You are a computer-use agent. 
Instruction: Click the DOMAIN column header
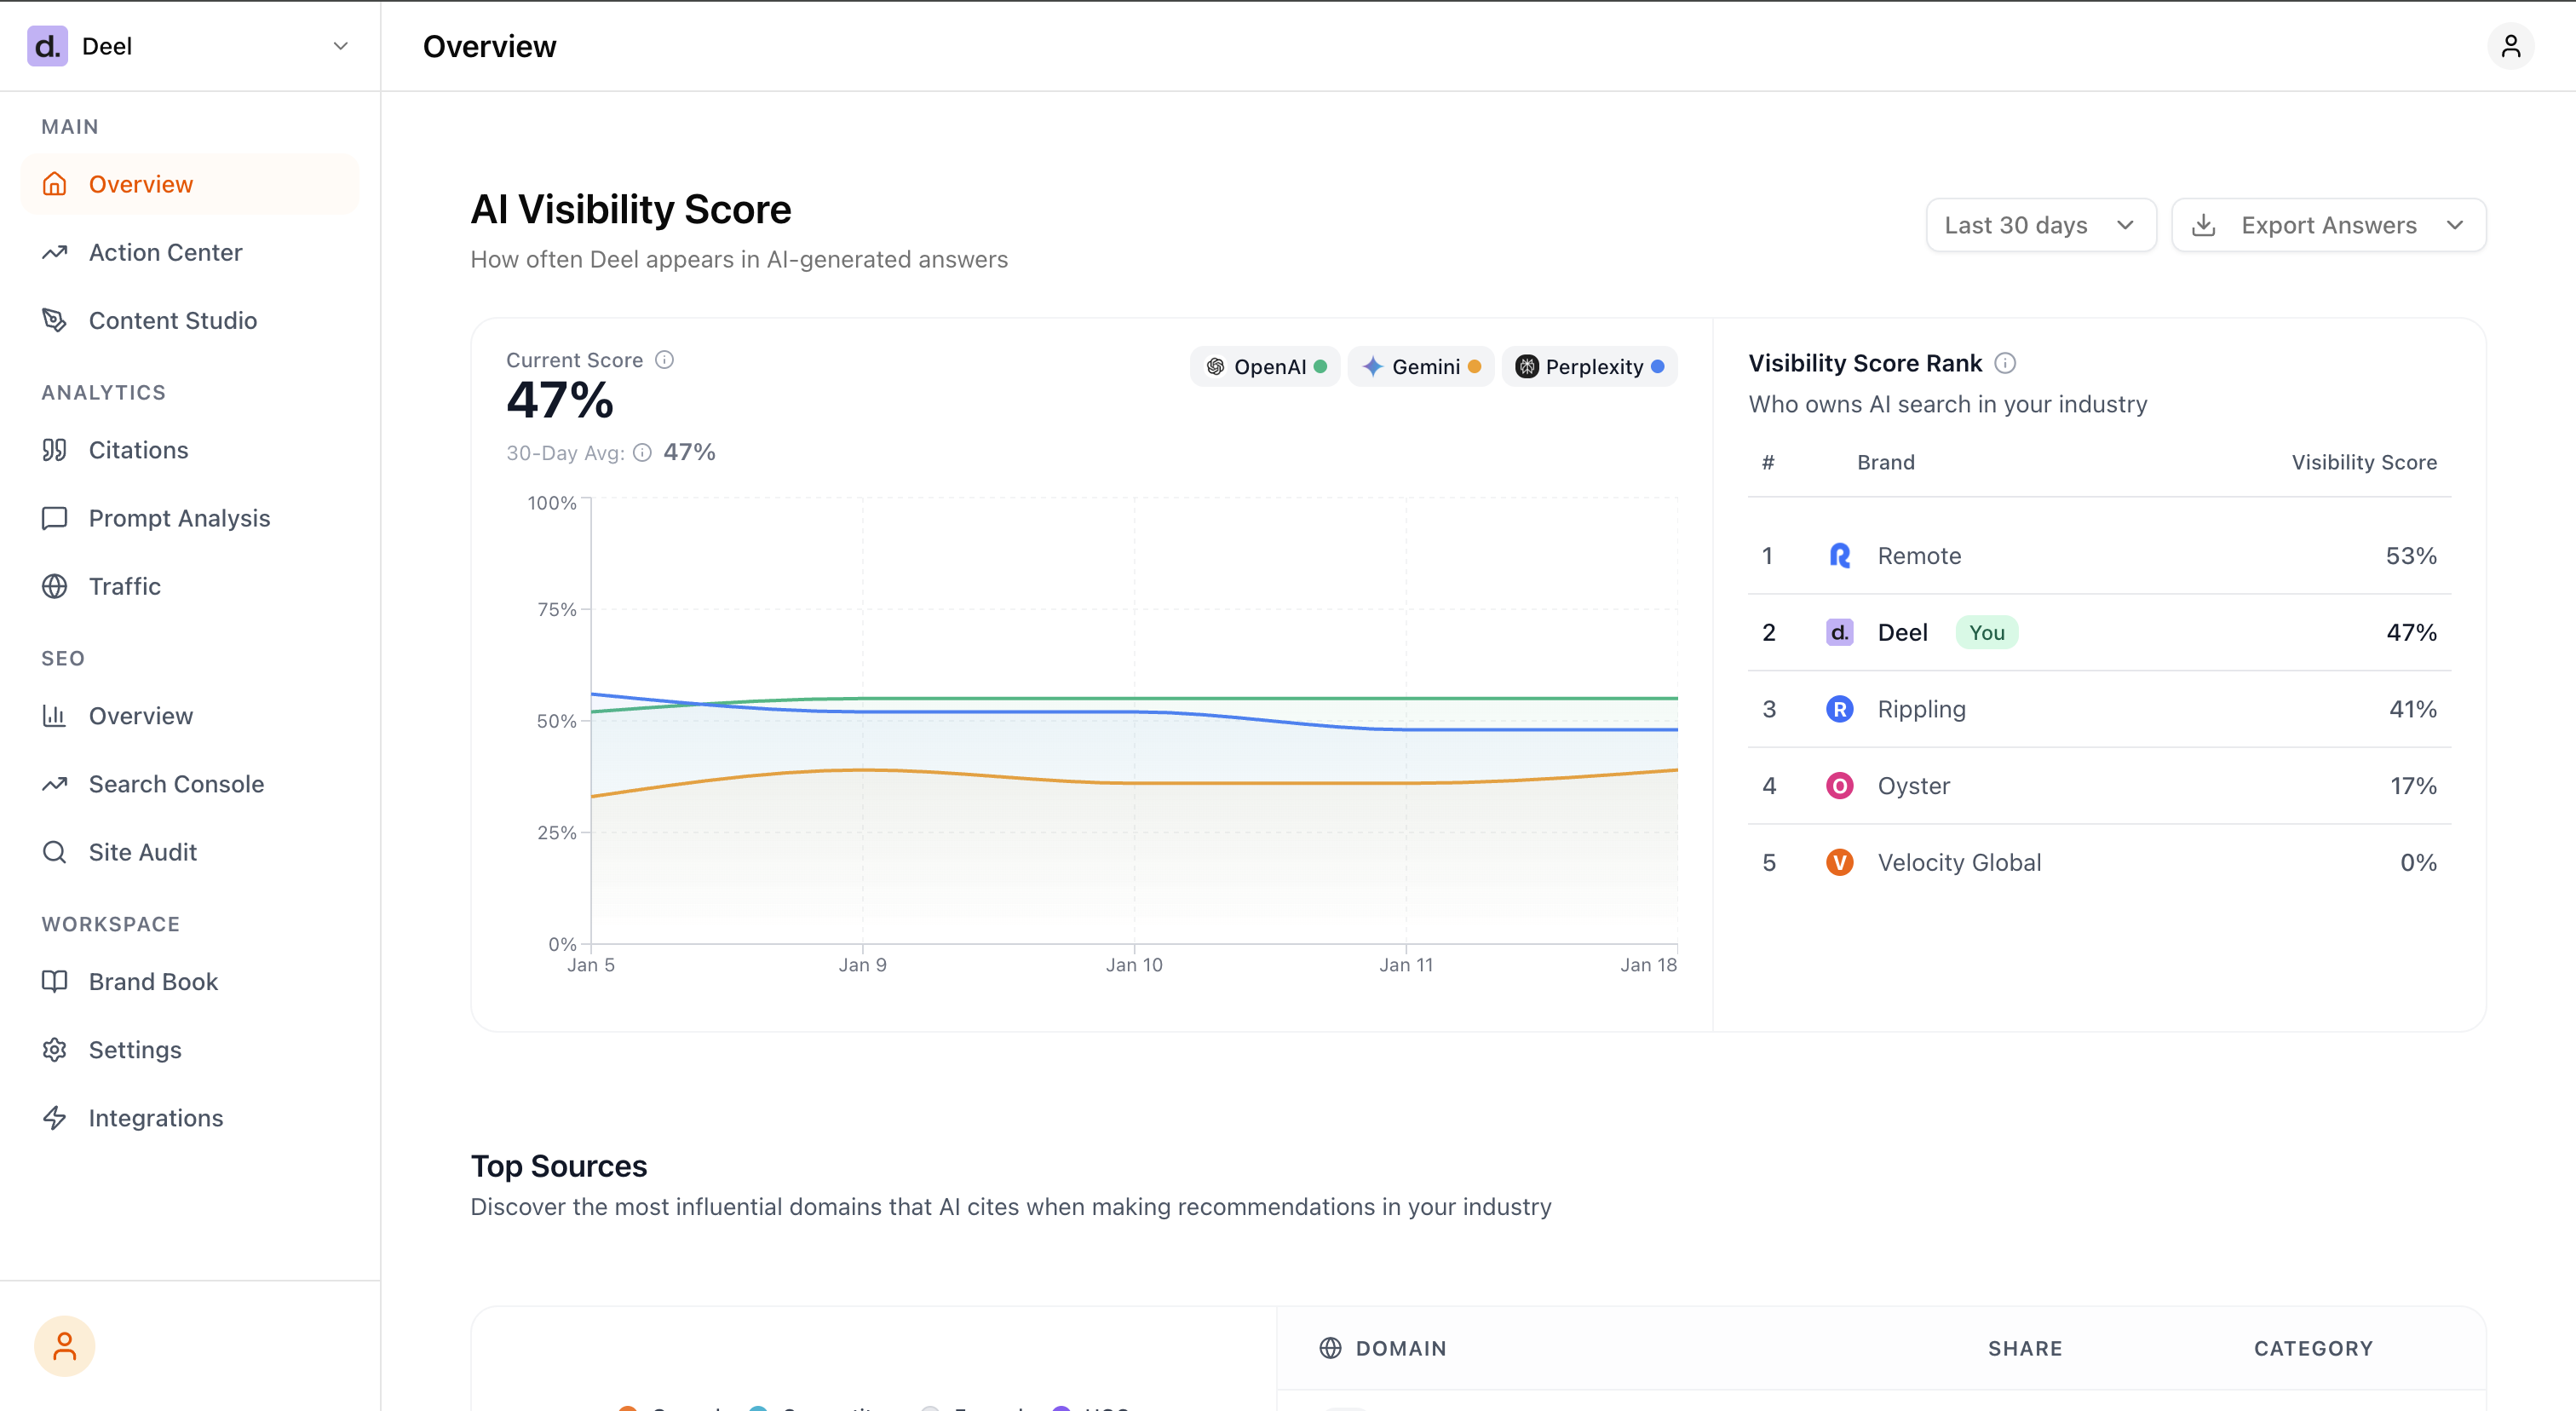coord(1400,1348)
